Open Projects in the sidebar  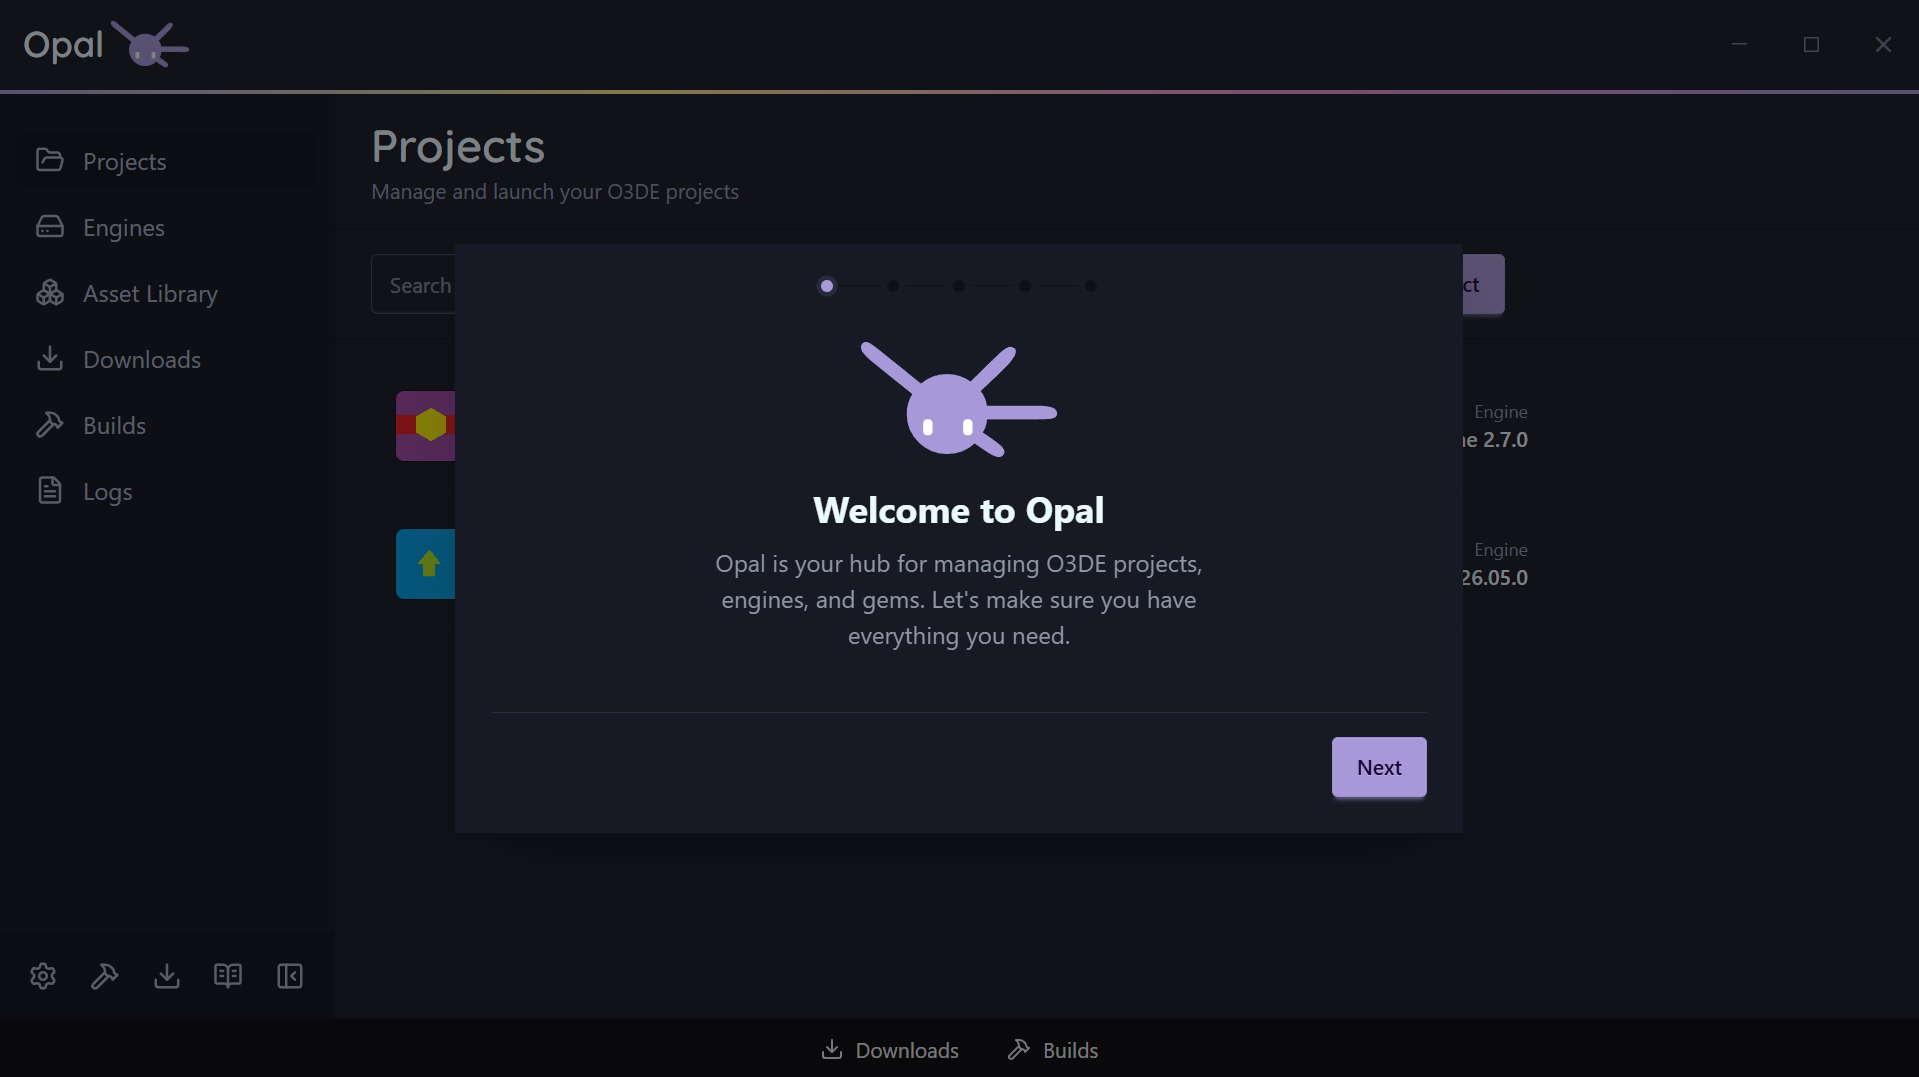[x=166, y=161]
